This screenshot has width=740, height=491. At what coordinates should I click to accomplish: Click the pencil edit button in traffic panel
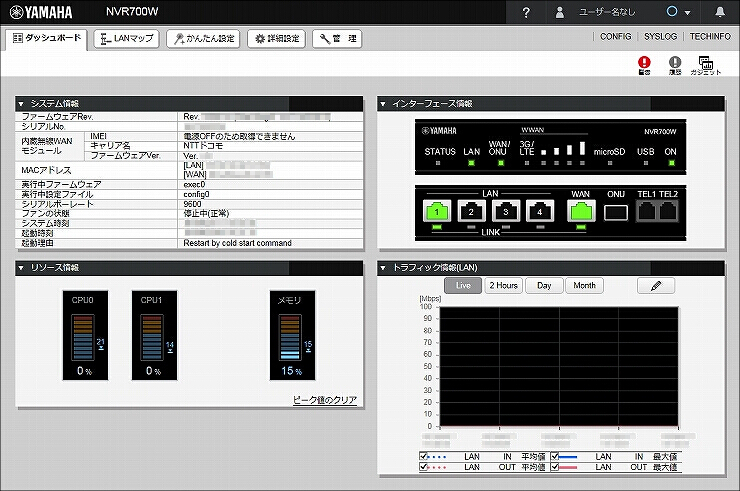coord(656,286)
